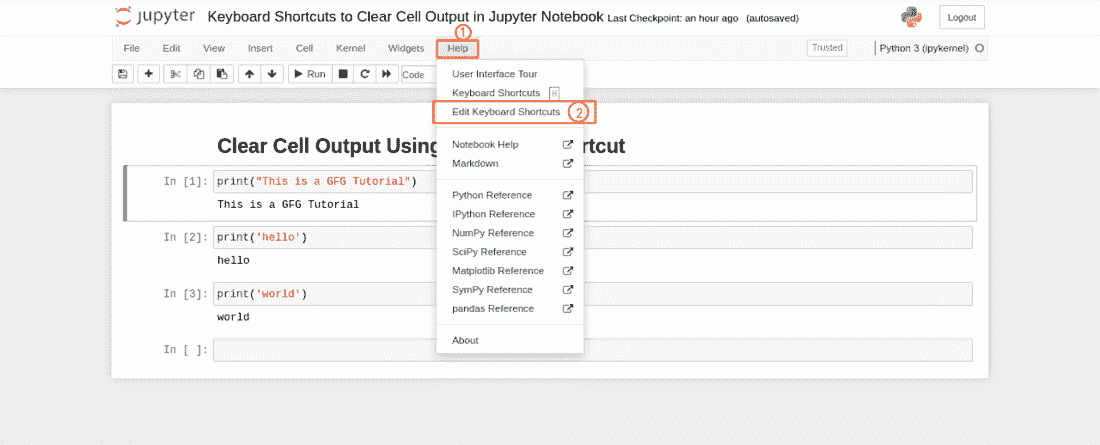Viewport: 1100px width, 445px height.
Task: Close the Help menu
Action: (x=457, y=48)
